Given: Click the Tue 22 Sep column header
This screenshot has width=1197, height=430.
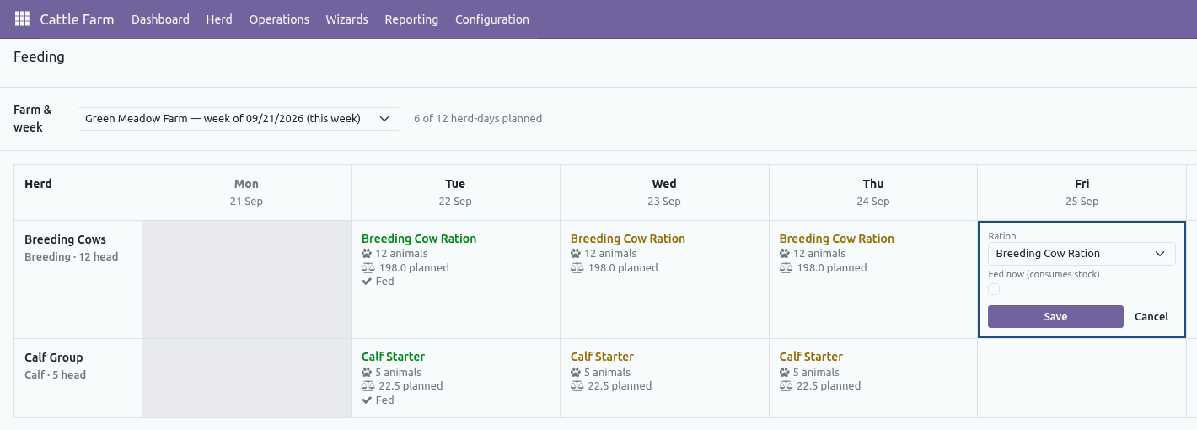Looking at the screenshot, I should tap(455, 192).
